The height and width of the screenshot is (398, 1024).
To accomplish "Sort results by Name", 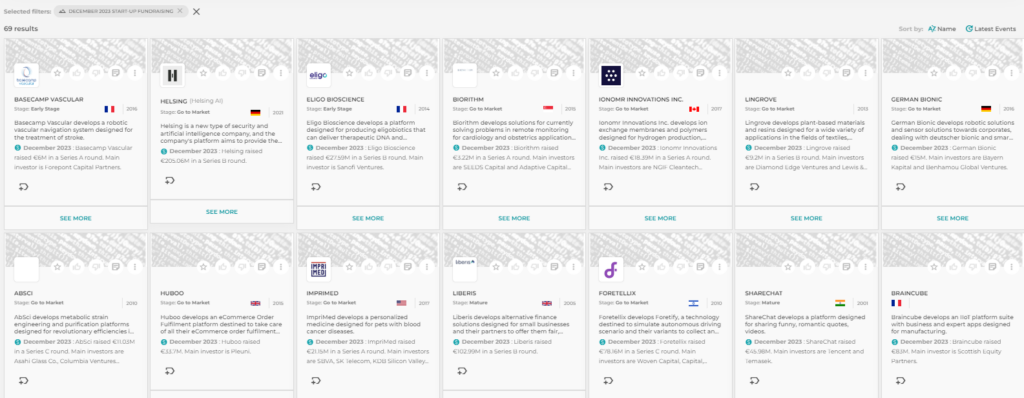I will coord(942,29).
